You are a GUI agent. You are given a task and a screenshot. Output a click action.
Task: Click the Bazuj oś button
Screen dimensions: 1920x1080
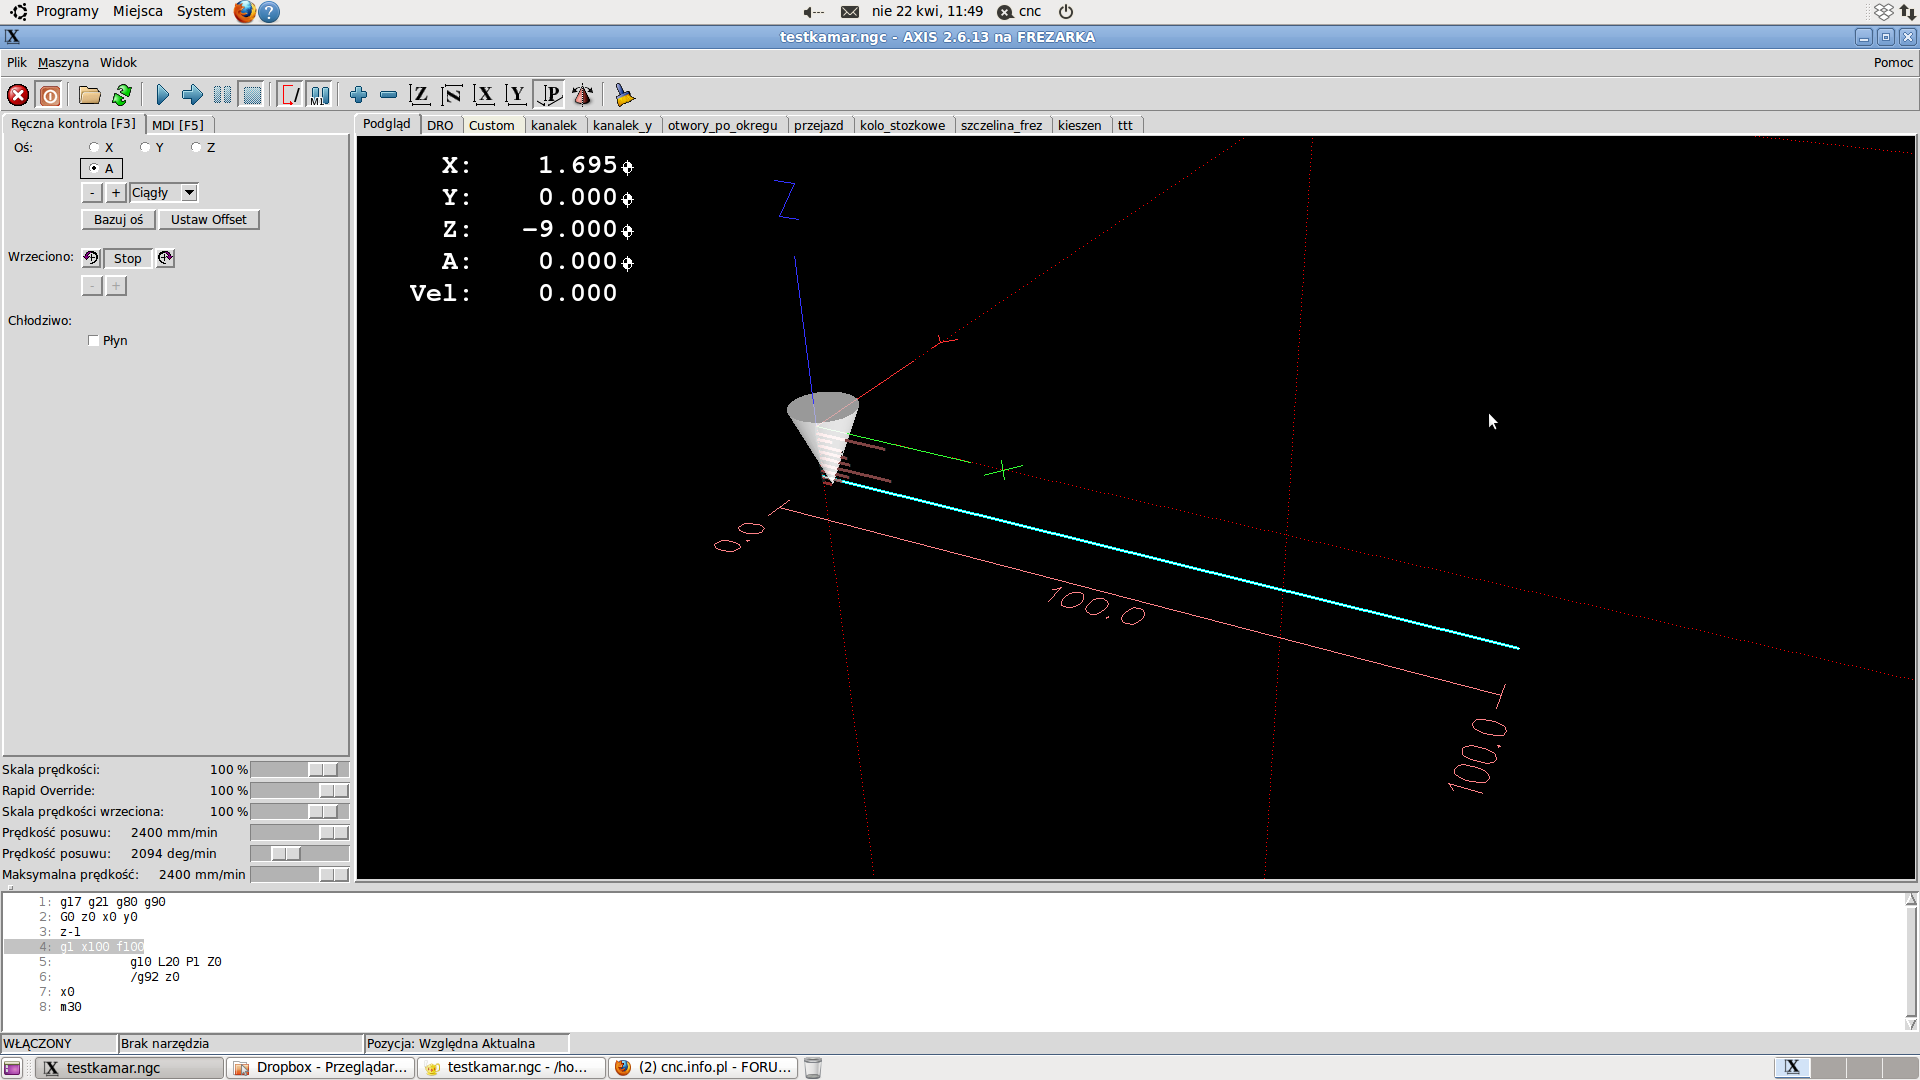(120, 219)
